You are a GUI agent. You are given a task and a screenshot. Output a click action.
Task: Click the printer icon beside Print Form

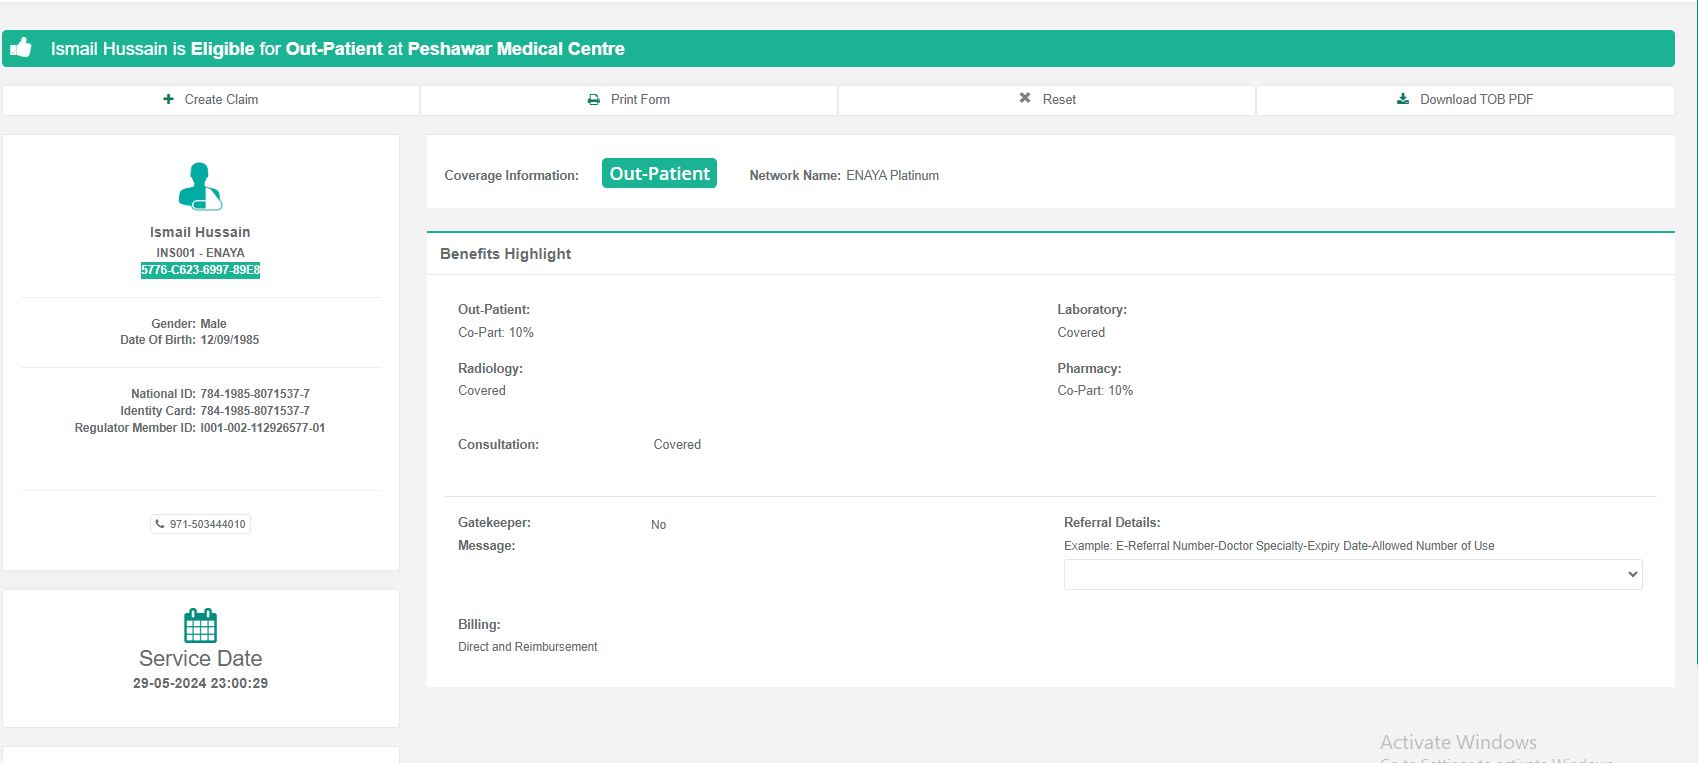[593, 100]
